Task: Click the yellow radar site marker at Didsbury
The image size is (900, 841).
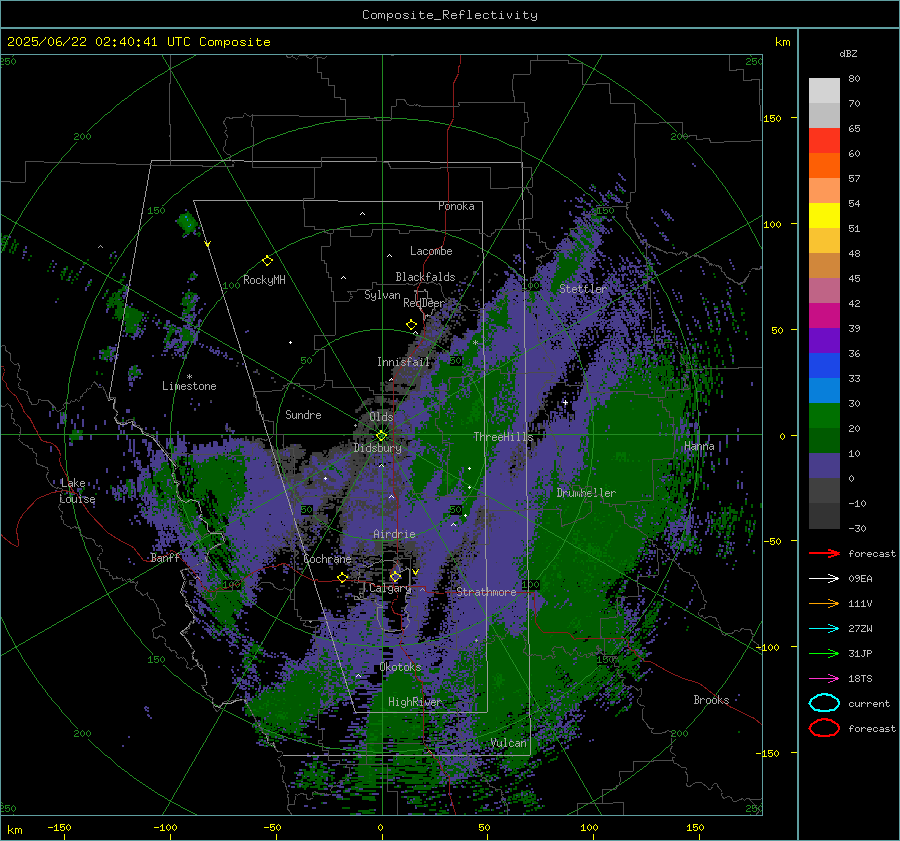Action: (382, 435)
